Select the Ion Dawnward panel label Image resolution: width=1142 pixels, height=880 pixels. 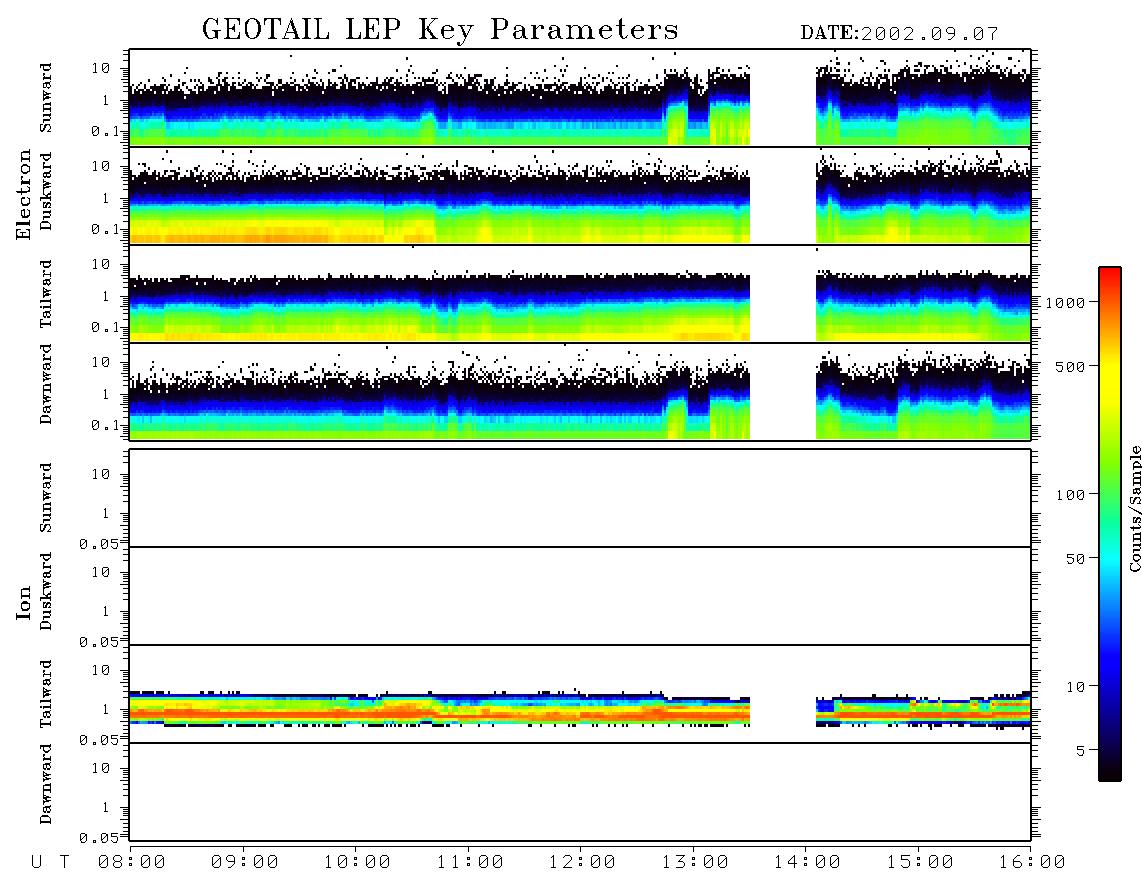(x=46, y=784)
